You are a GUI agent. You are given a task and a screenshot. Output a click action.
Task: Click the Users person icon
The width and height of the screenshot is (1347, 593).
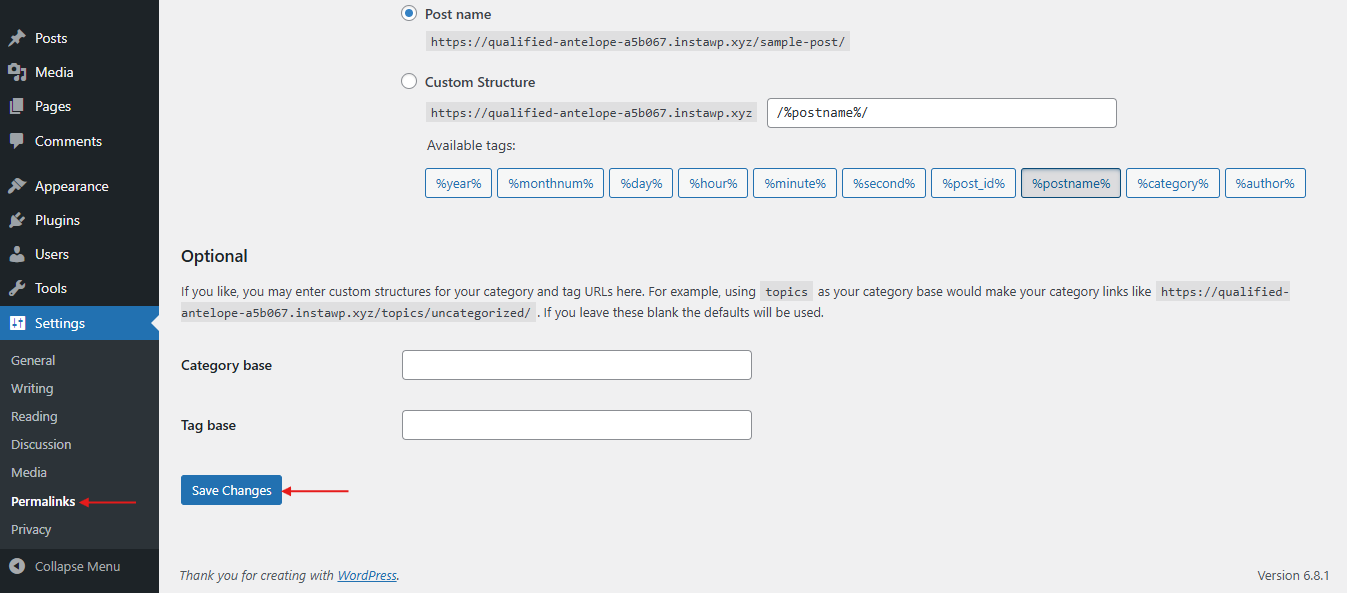click(x=17, y=254)
